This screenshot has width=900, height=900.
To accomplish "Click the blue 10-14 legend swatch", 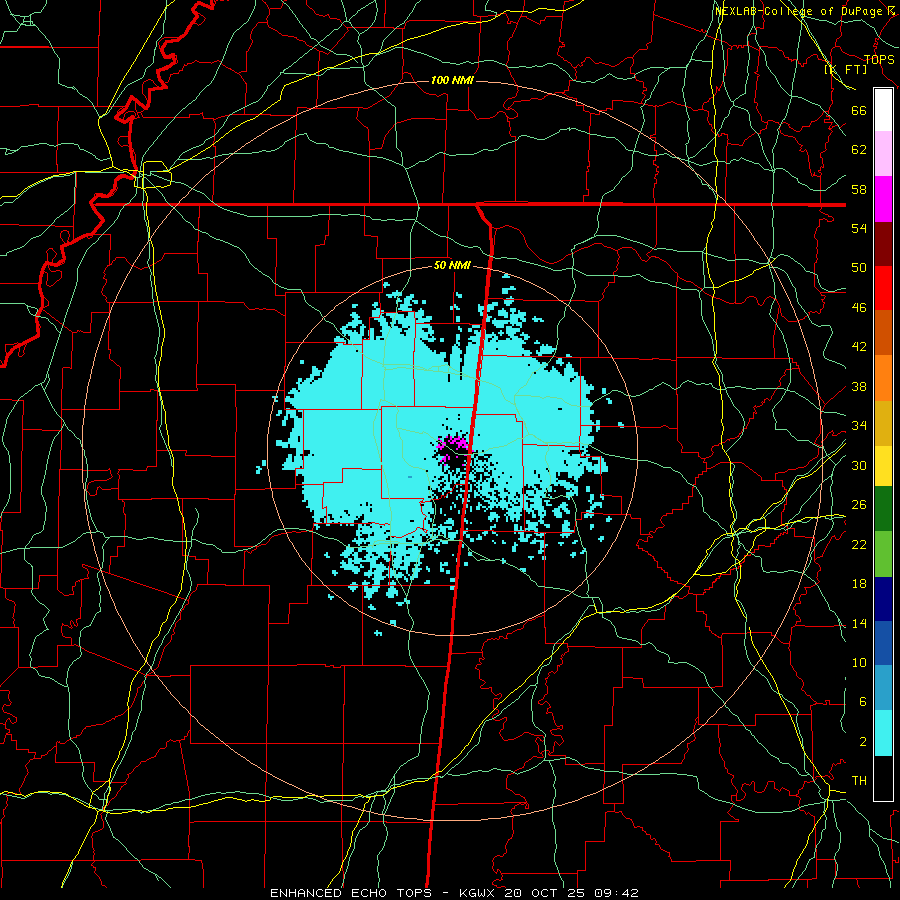I will point(883,643).
